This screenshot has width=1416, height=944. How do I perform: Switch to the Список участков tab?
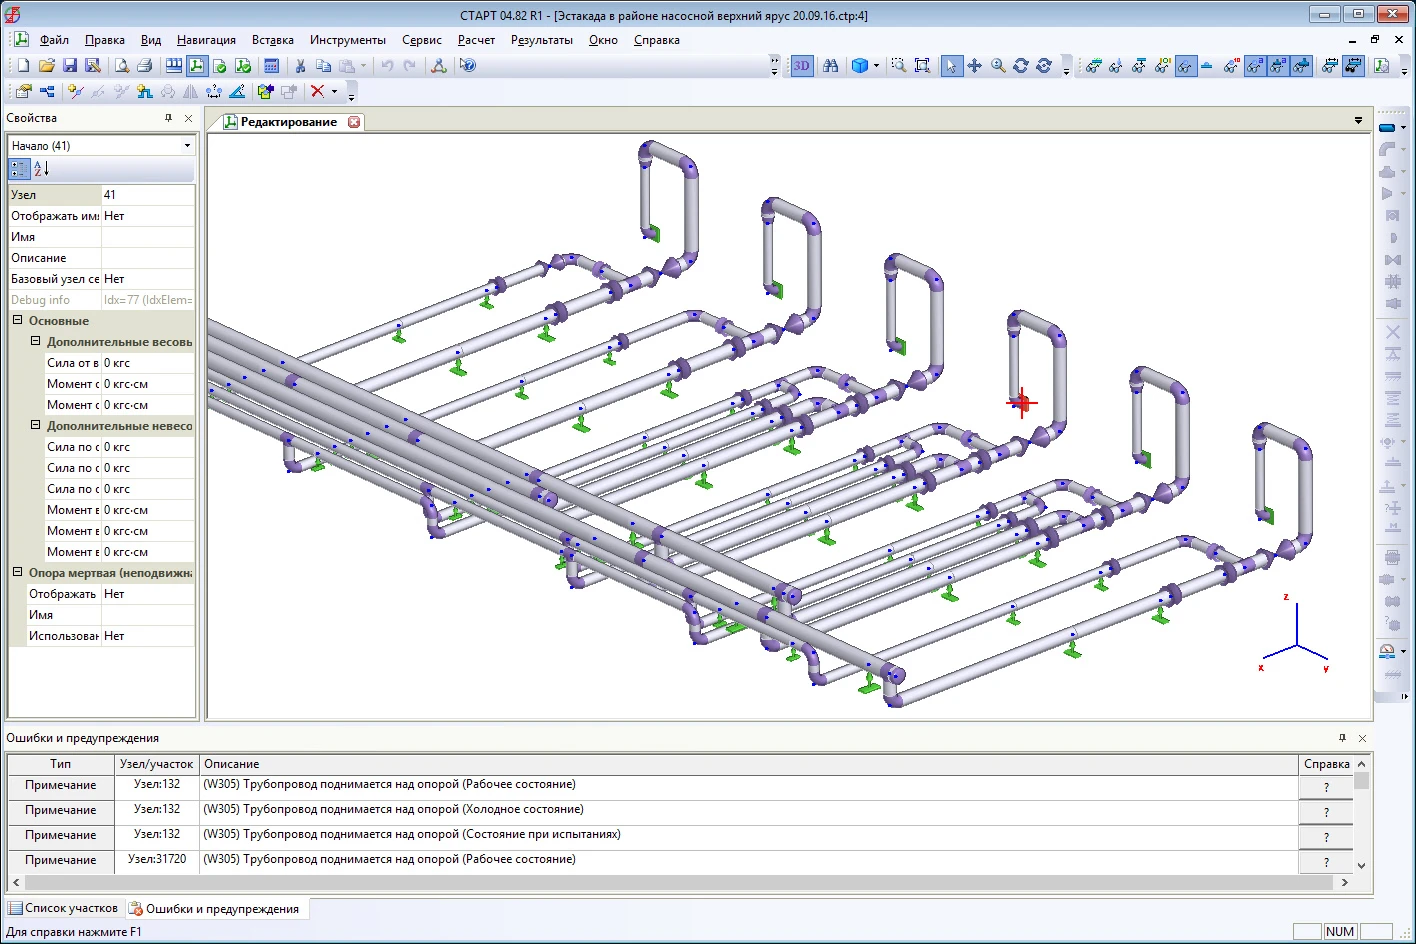pos(63,909)
